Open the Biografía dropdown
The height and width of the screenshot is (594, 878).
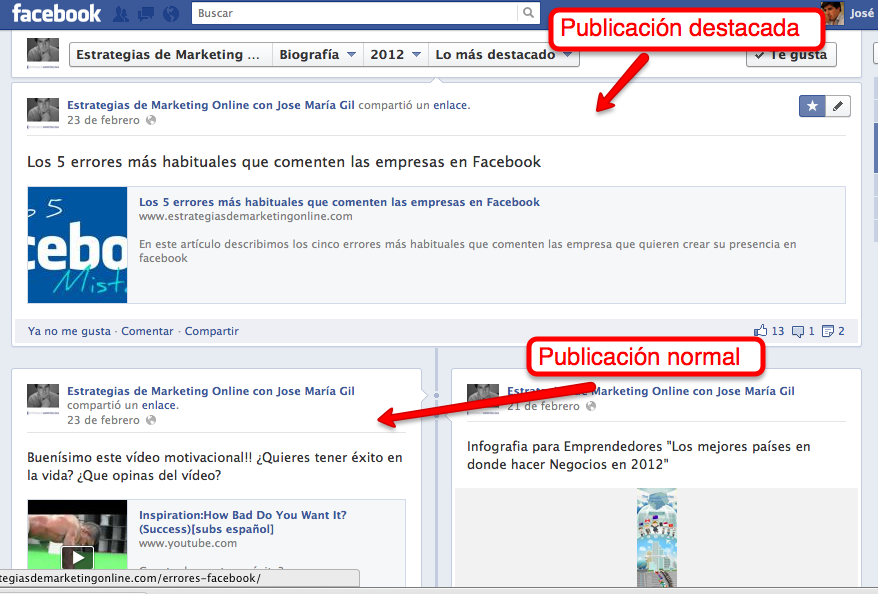tap(317, 54)
